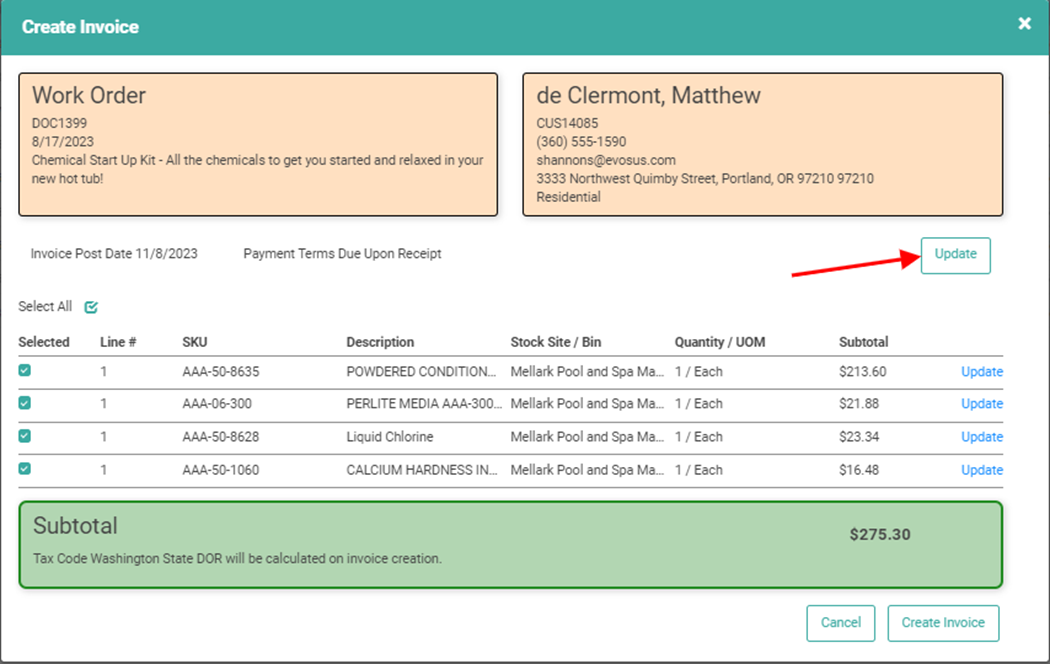The image size is (1050, 664).
Task: Click the Invoice Post Date text
Action: pos(114,254)
